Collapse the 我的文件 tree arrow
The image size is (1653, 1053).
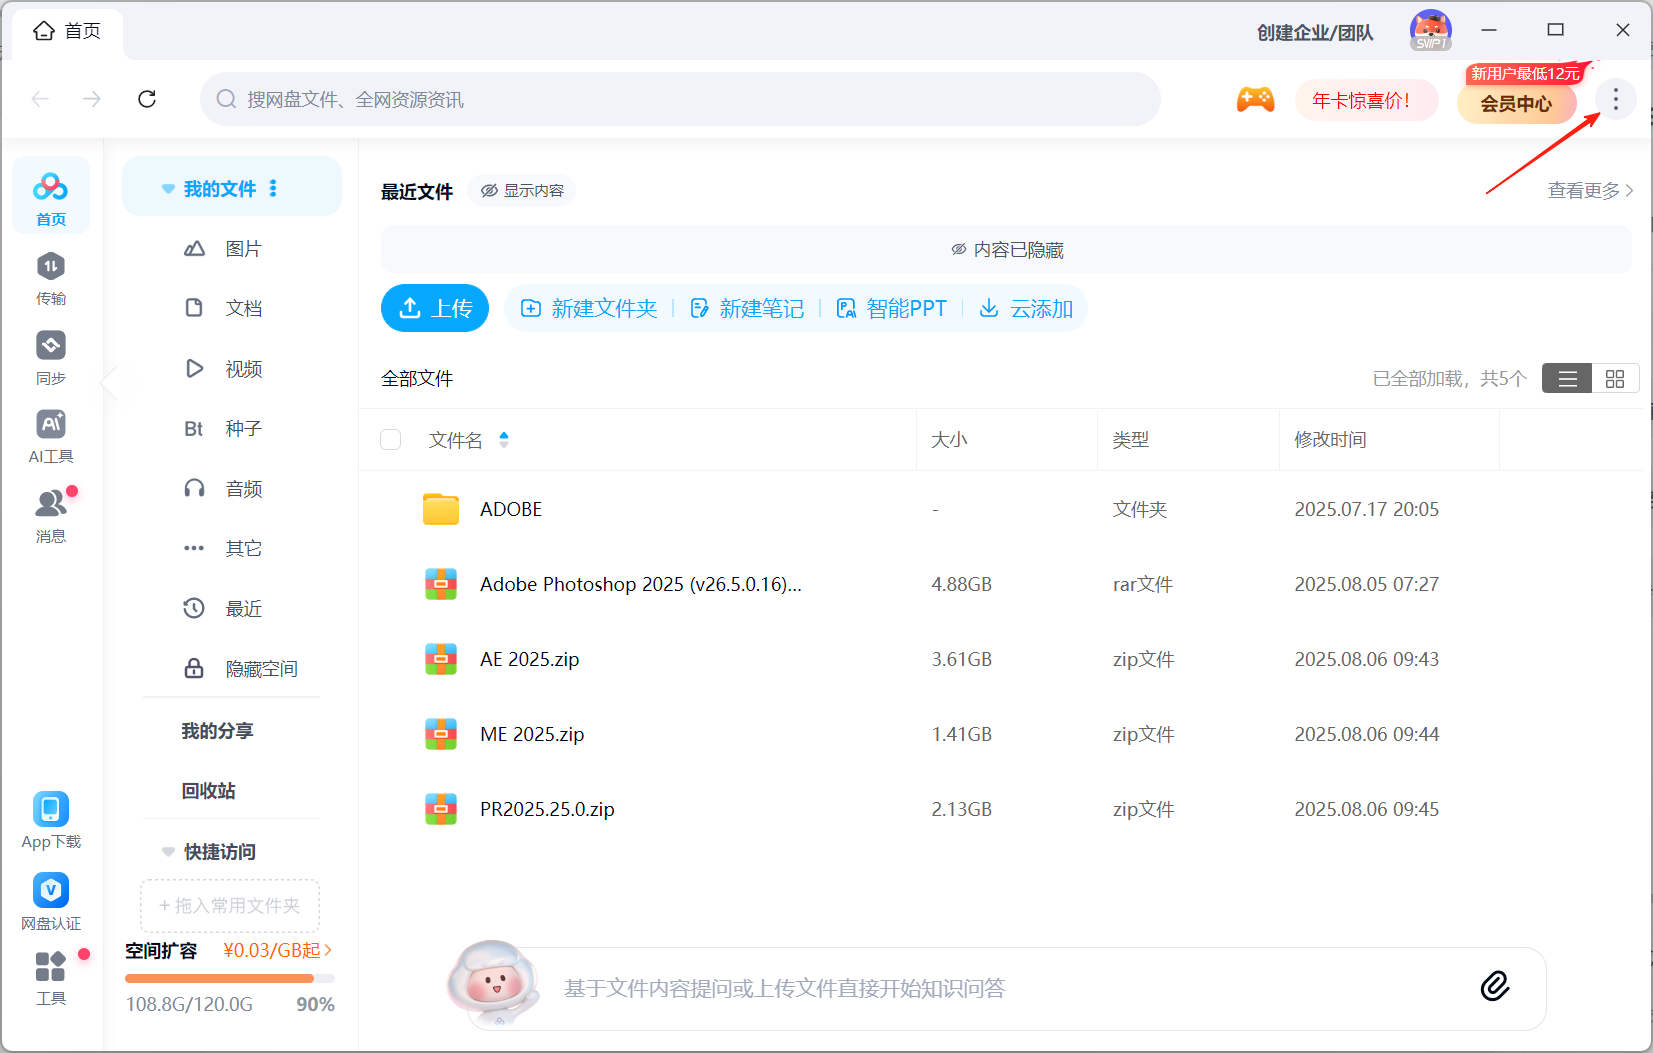[168, 189]
